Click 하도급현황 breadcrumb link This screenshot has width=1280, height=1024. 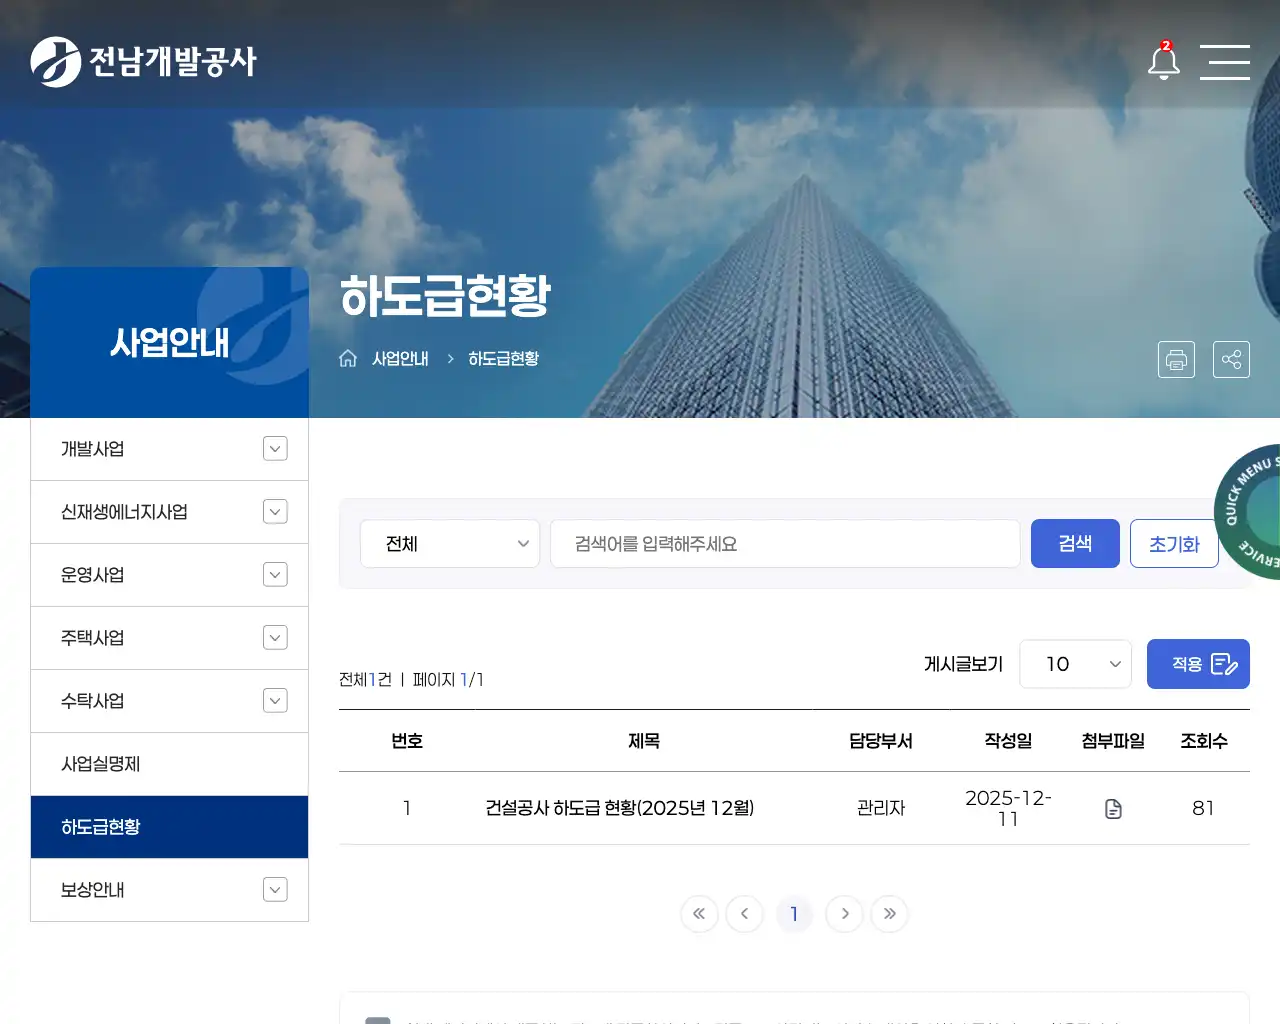tap(504, 358)
